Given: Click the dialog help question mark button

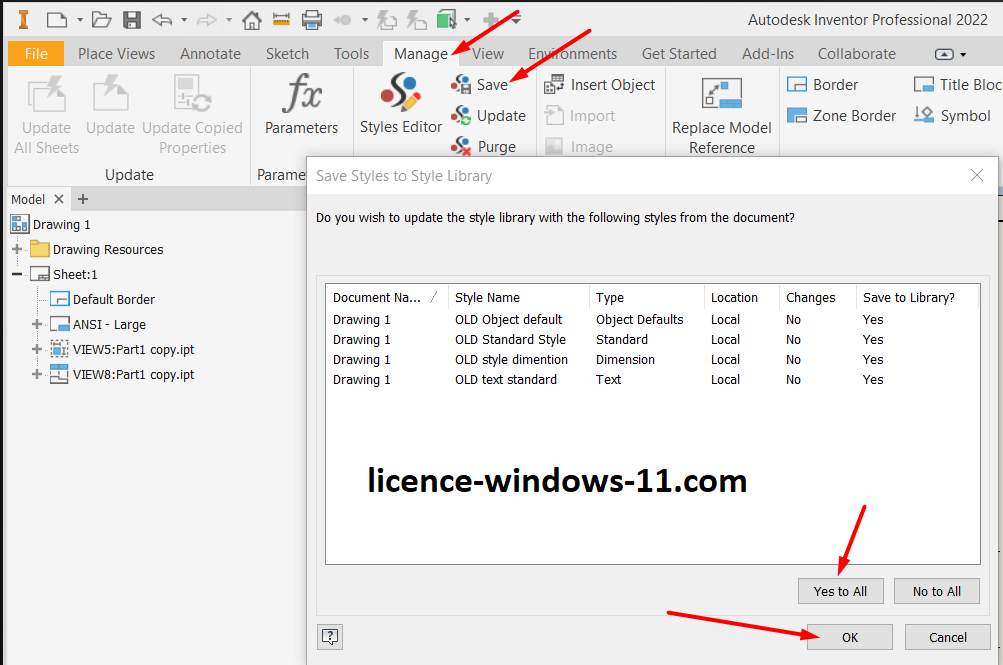Looking at the screenshot, I should tap(330, 636).
